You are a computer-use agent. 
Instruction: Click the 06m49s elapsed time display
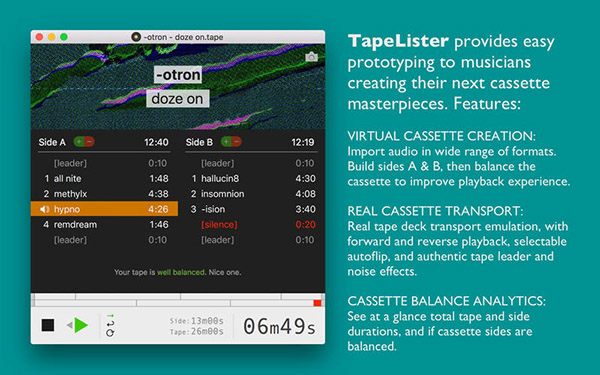[x=279, y=327]
